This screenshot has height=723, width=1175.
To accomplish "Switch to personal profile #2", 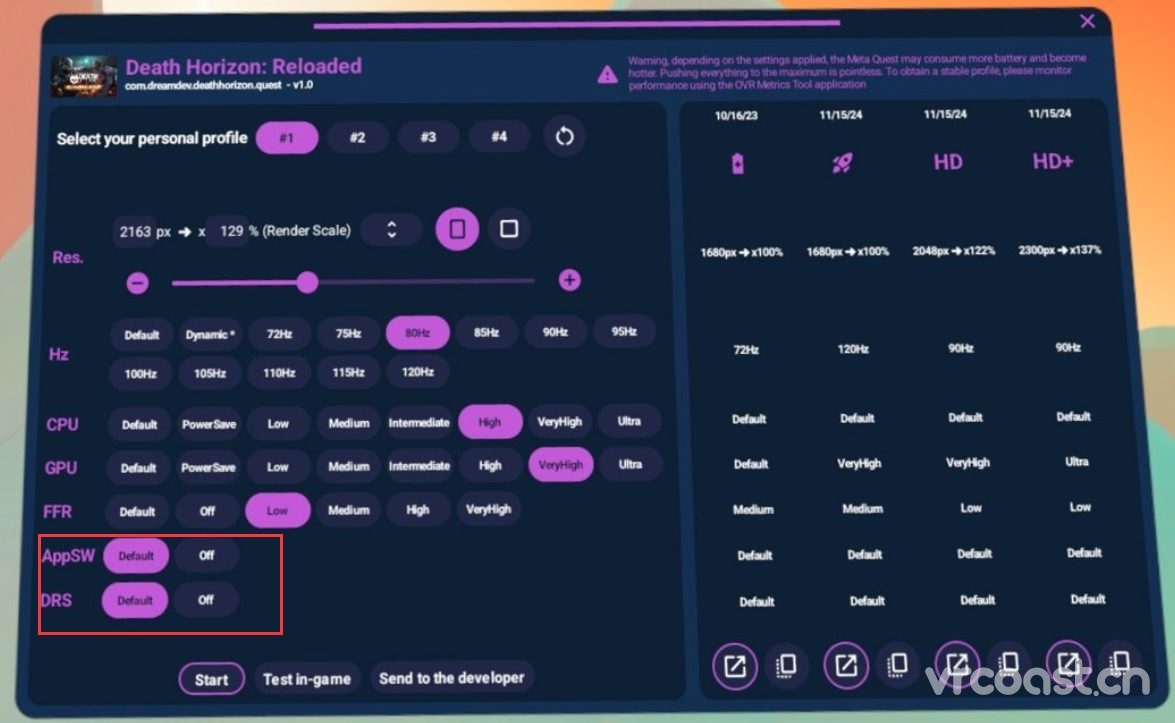I will point(357,138).
